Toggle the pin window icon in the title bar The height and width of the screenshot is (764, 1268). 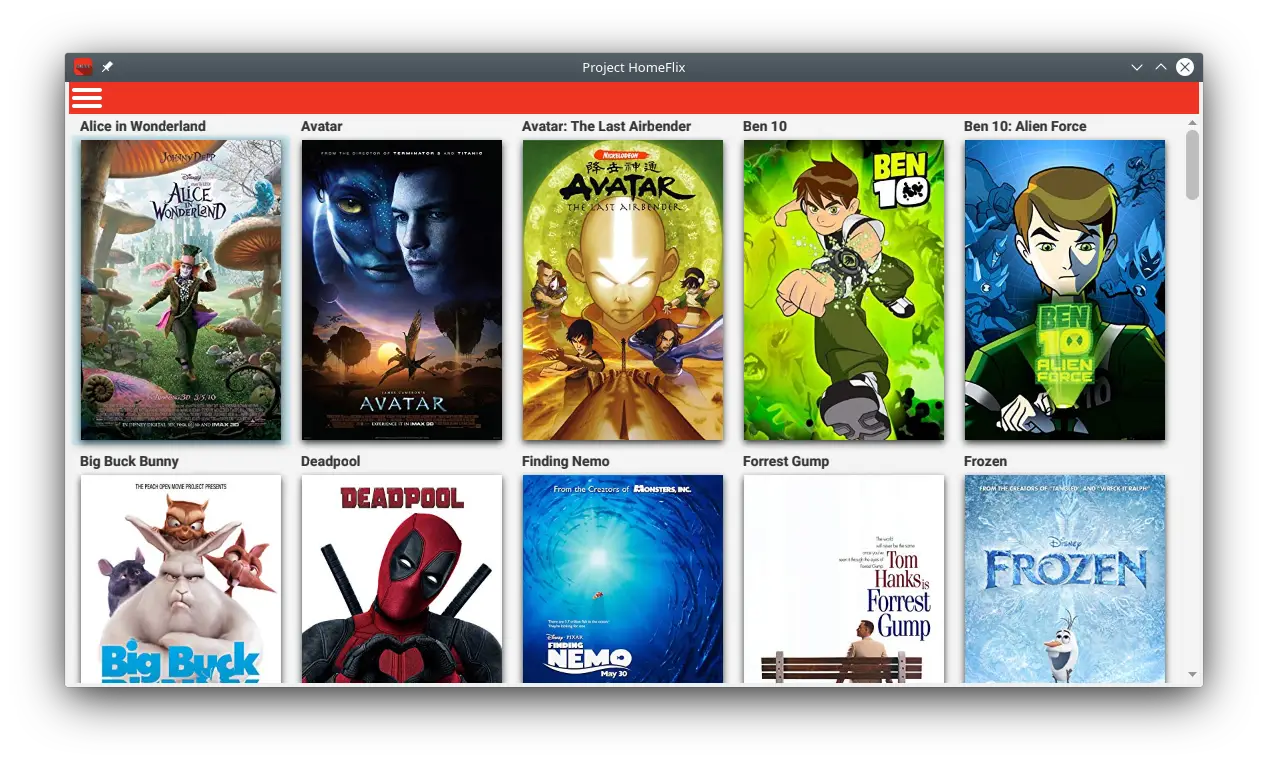click(x=107, y=67)
